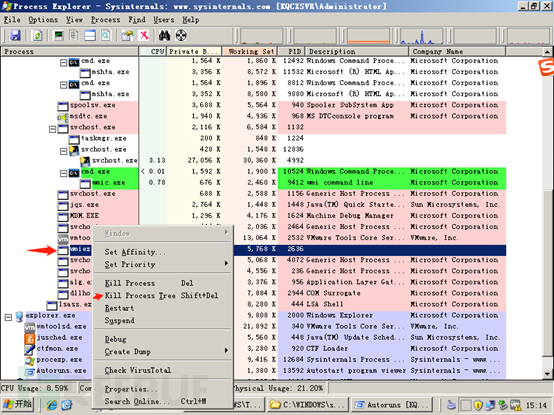Expand the Create Dump submenu
This screenshot has height=415, width=554.
pyautogui.click(x=163, y=351)
